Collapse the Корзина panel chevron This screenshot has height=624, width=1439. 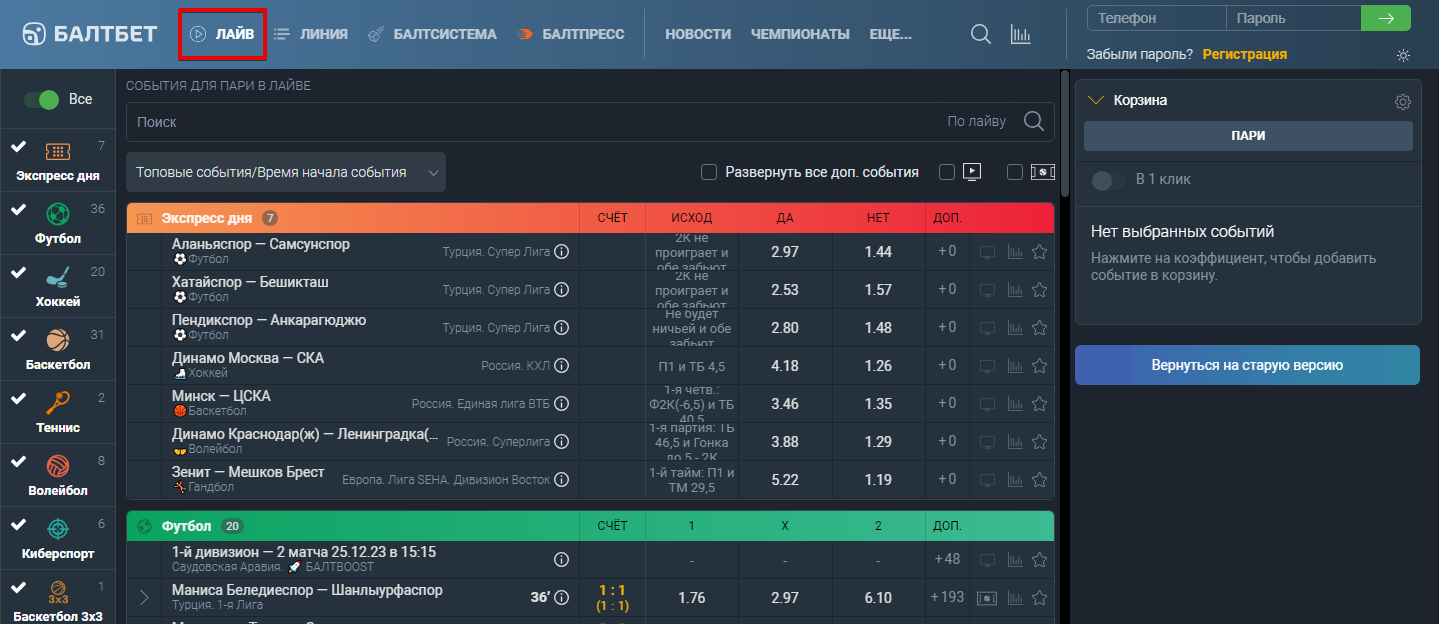click(1095, 100)
